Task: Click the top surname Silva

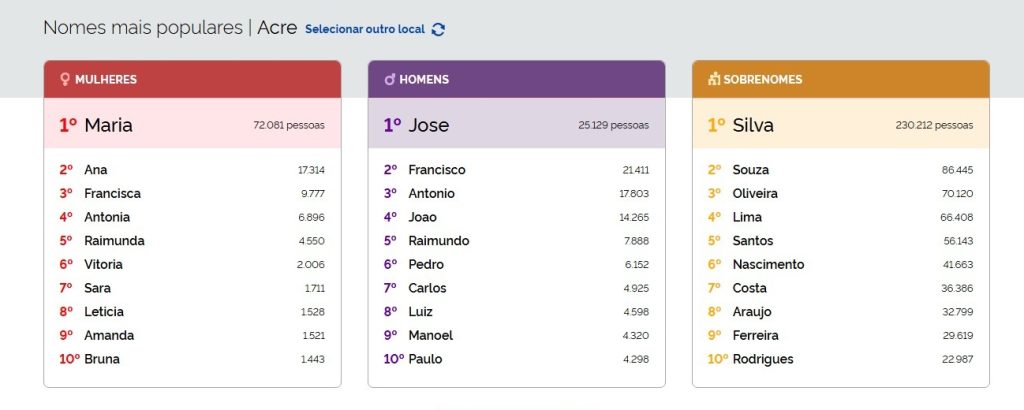Action: (x=753, y=125)
